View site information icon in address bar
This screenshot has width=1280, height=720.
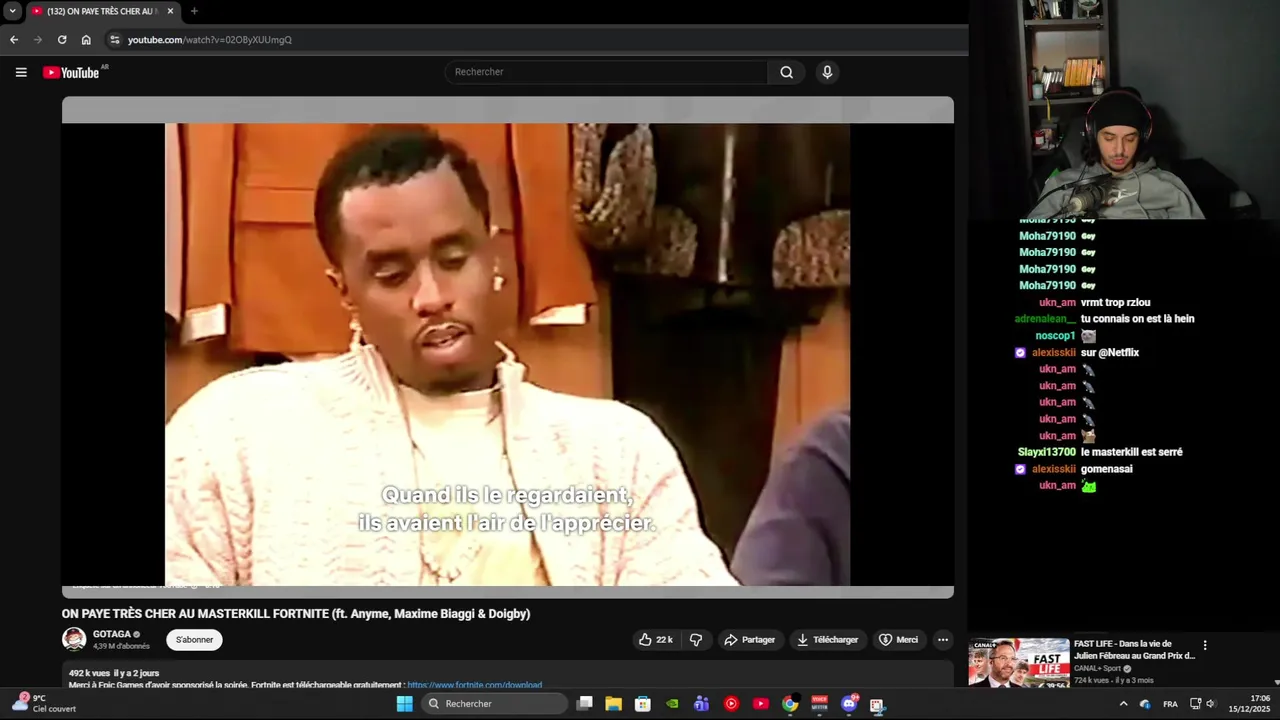(x=115, y=40)
